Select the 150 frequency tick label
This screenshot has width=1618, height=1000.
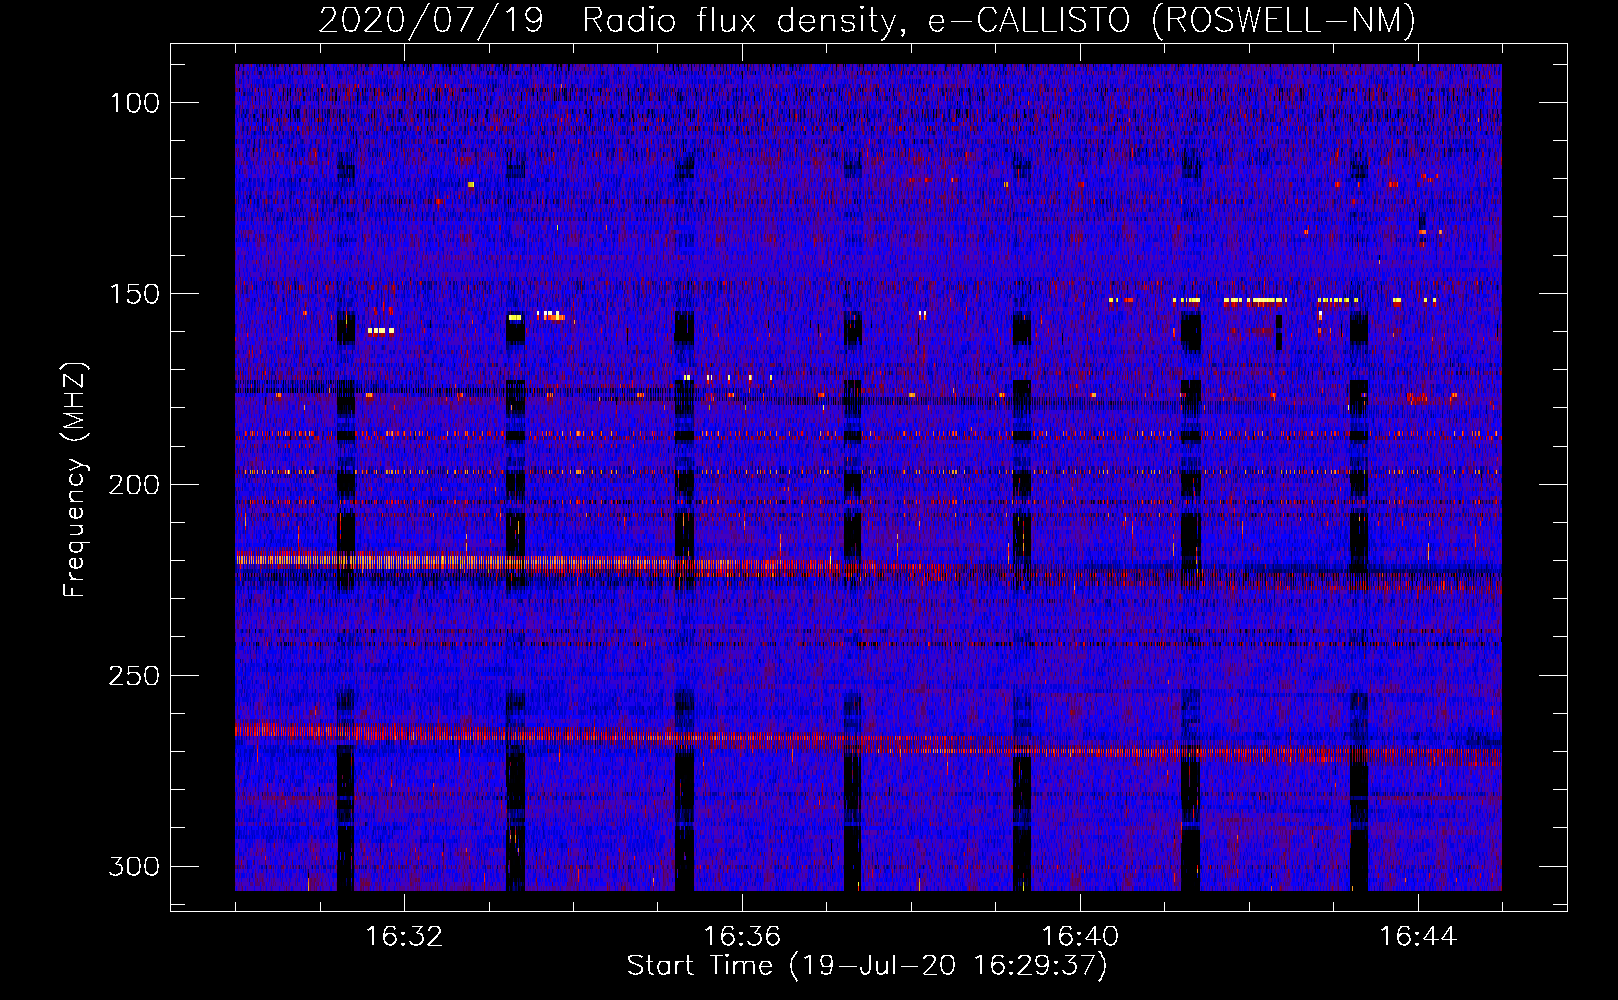pos(134,294)
